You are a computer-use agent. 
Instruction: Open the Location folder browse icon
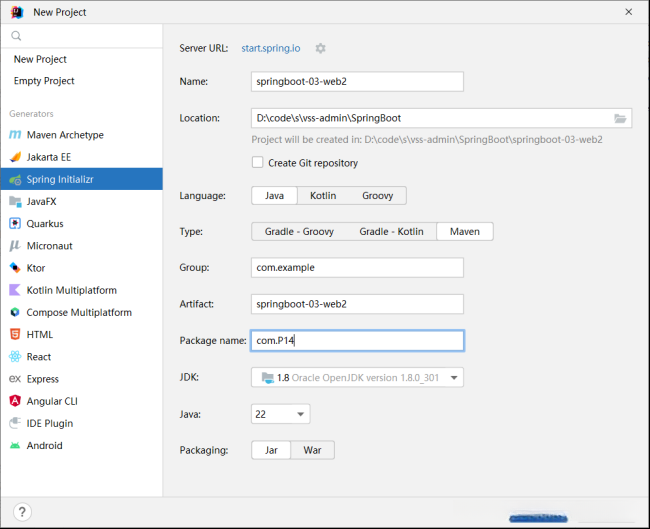coord(620,118)
